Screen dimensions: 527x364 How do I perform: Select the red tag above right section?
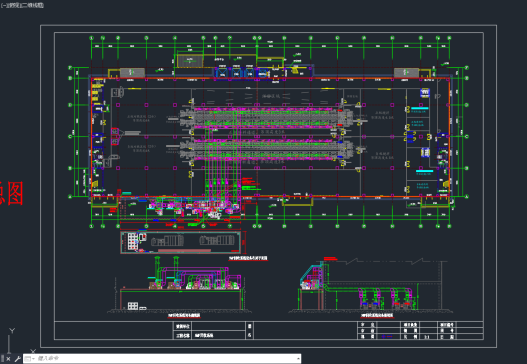pos(330,258)
